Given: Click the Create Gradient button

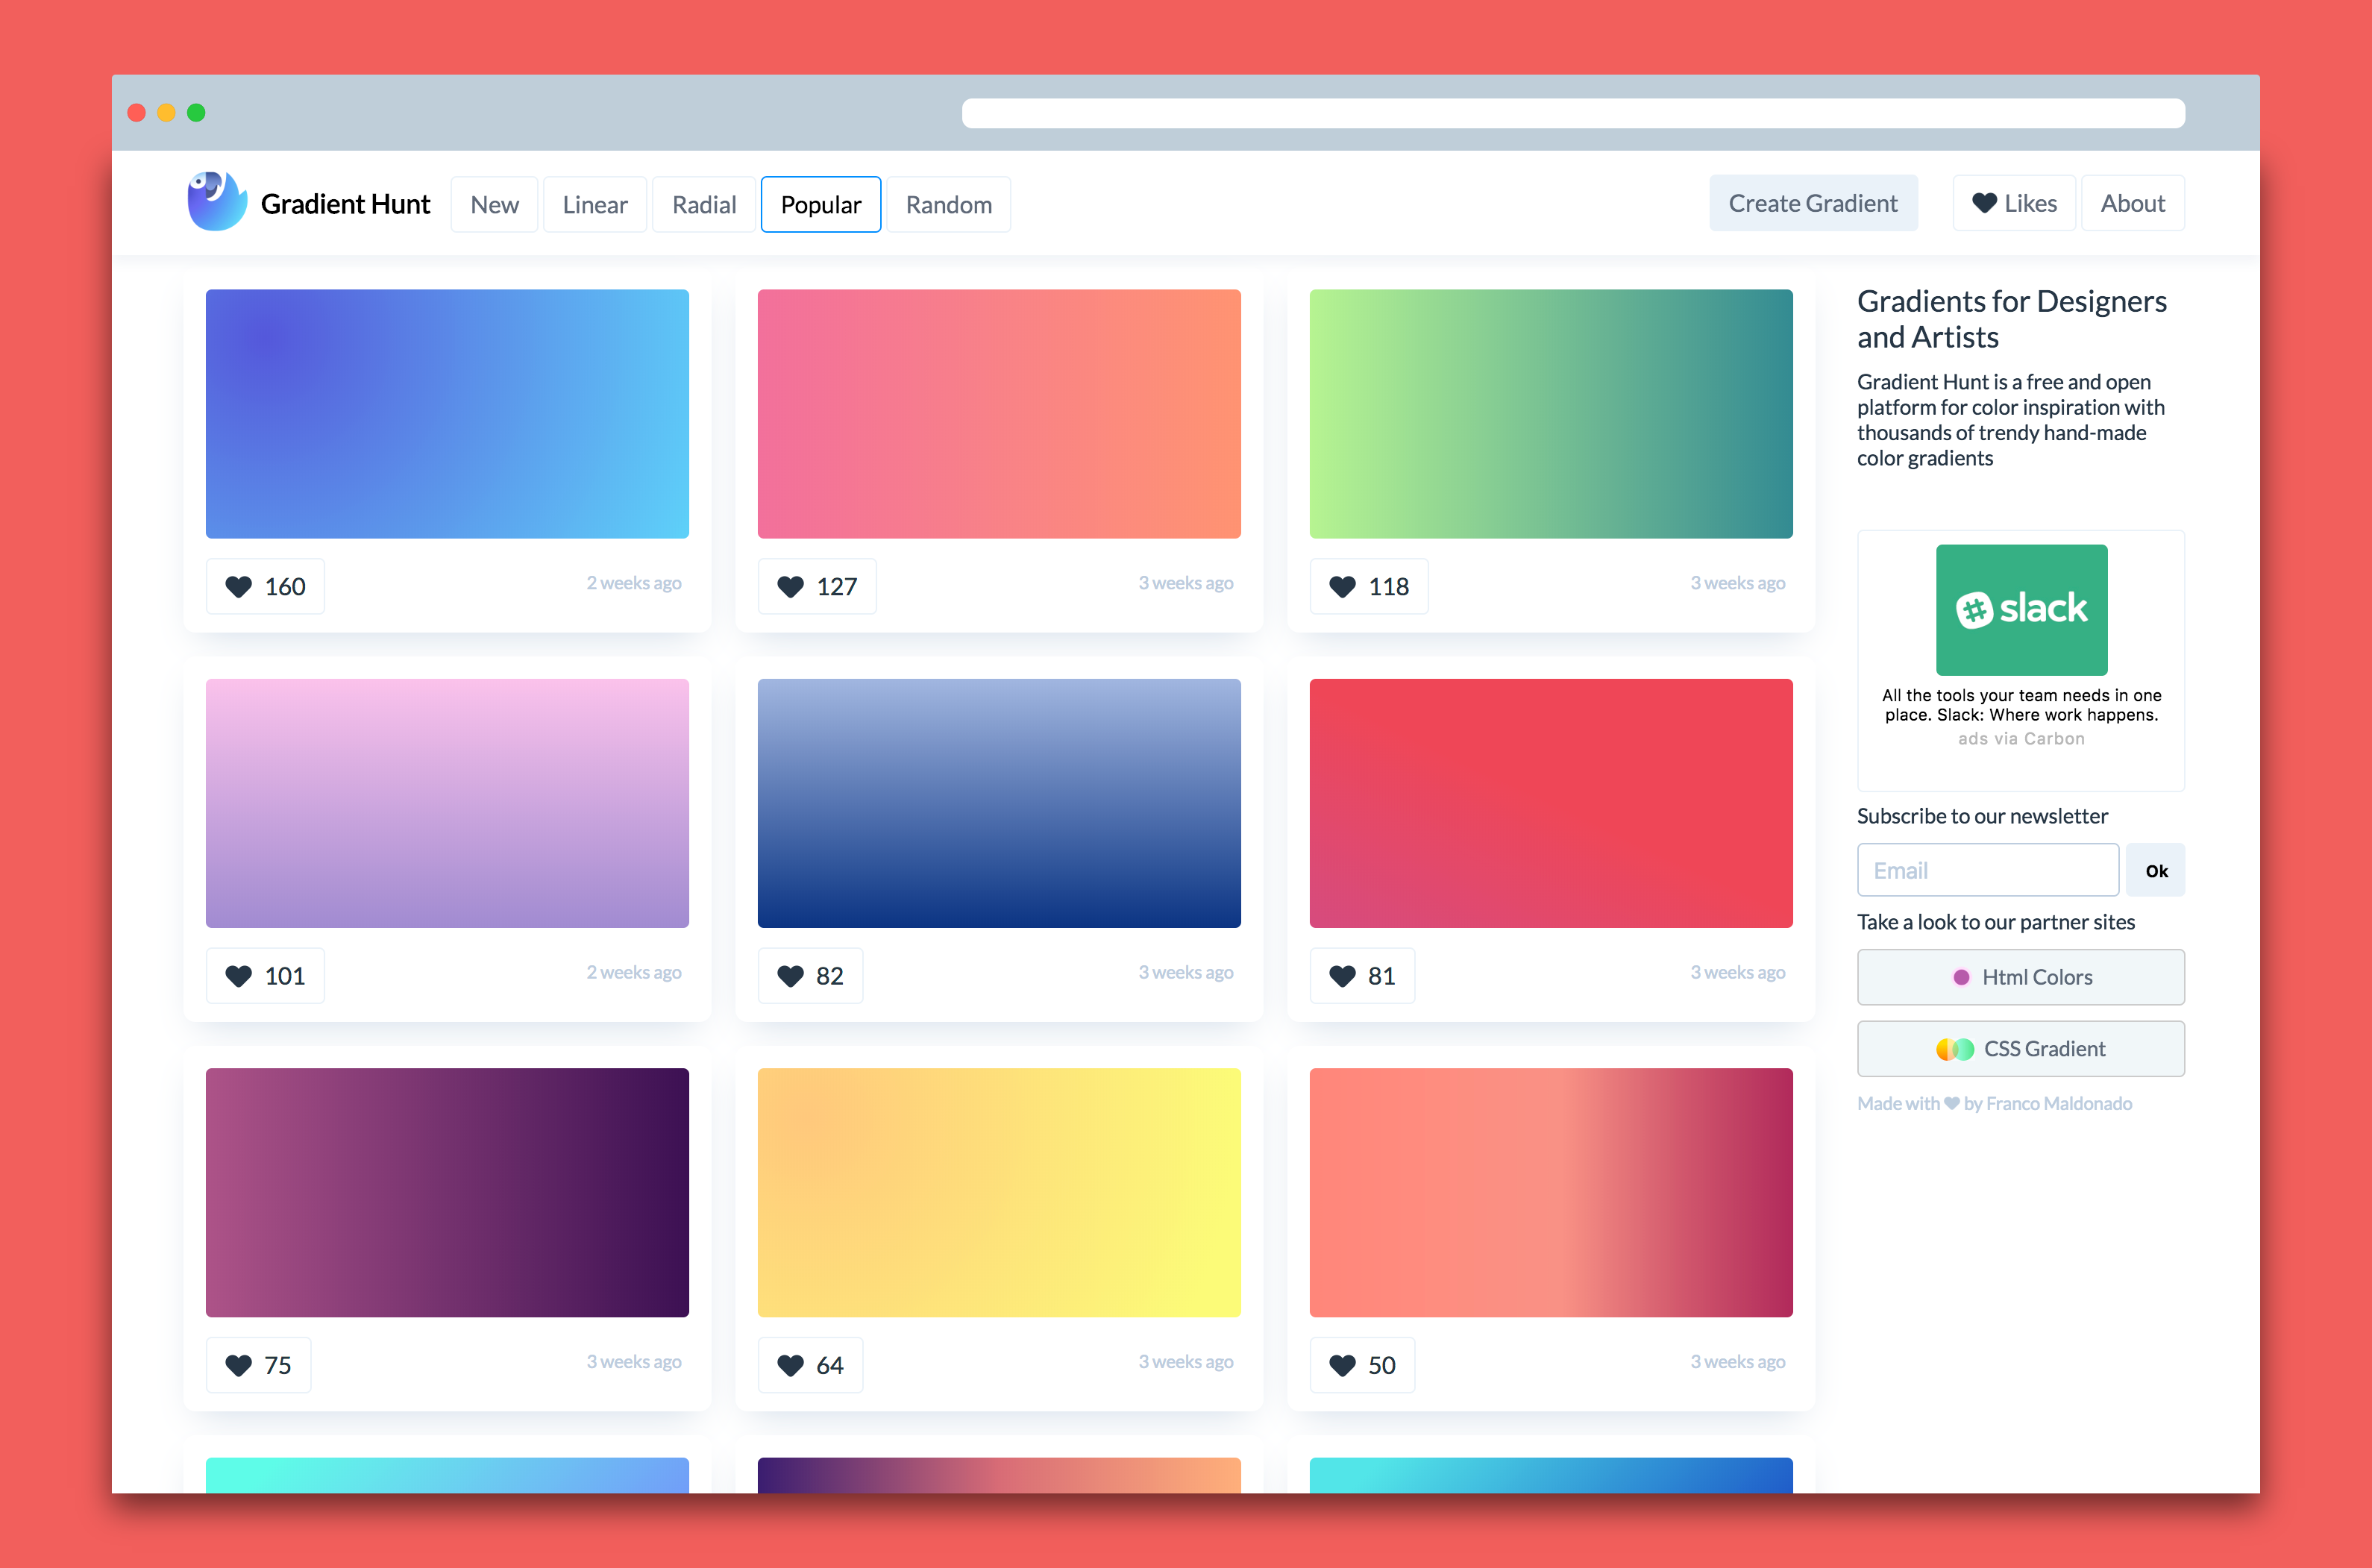Looking at the screenshot, I should point(1813,203).
